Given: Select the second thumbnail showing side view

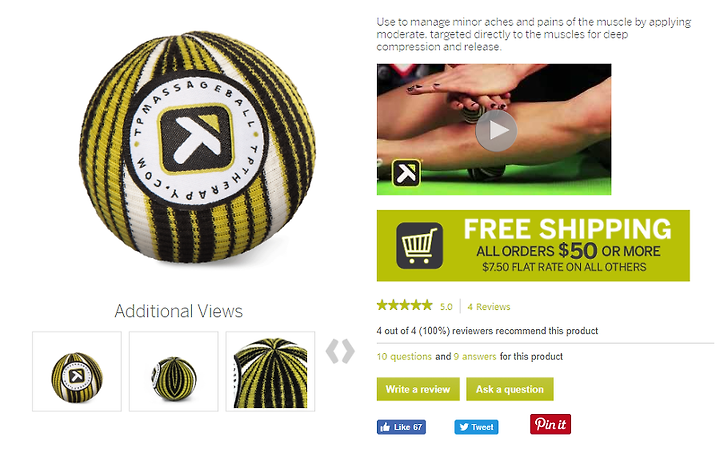Looking at the screenshot, I should click(174, 371).
